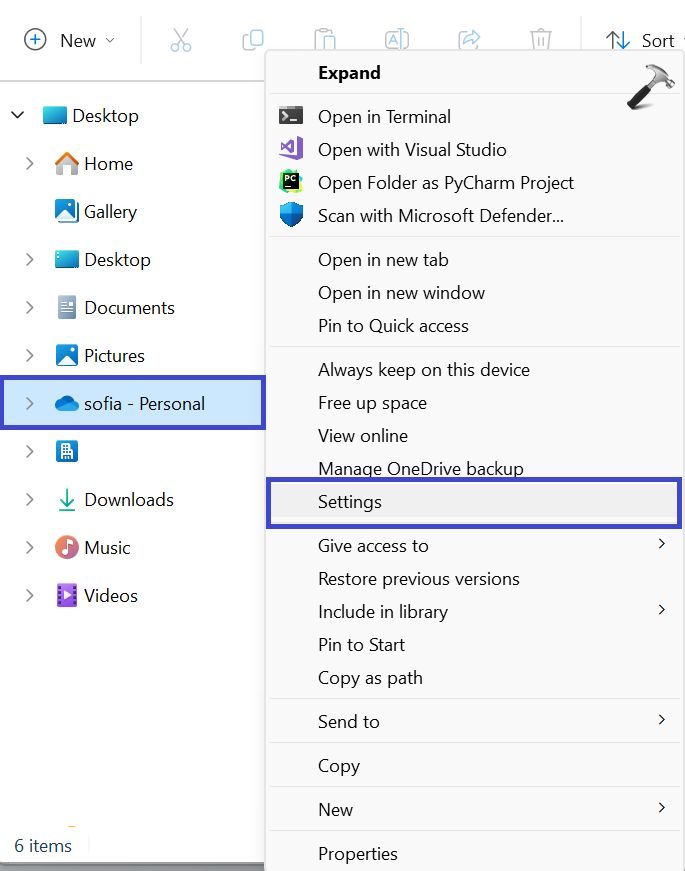This screenshot has width=685, height=871.
Task: Click the Share icon in toolbar
Action: pos(469,40)
